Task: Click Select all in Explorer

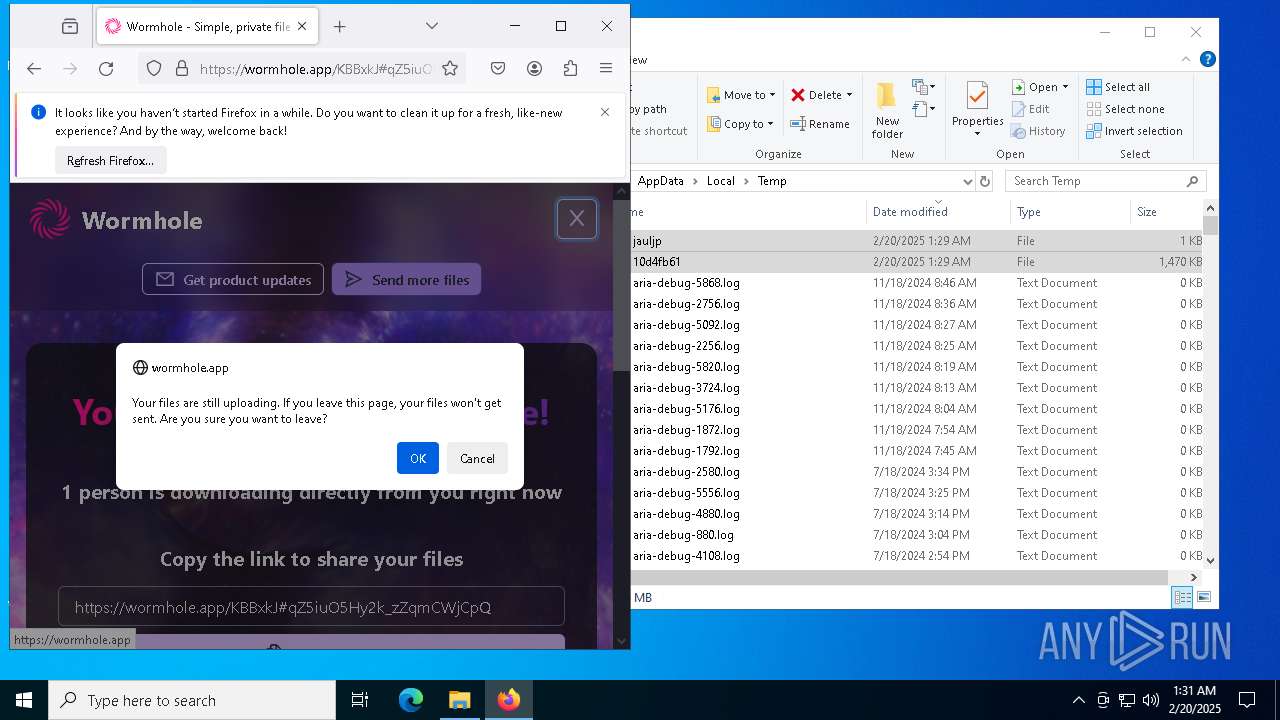Action: pos(1118,87)
